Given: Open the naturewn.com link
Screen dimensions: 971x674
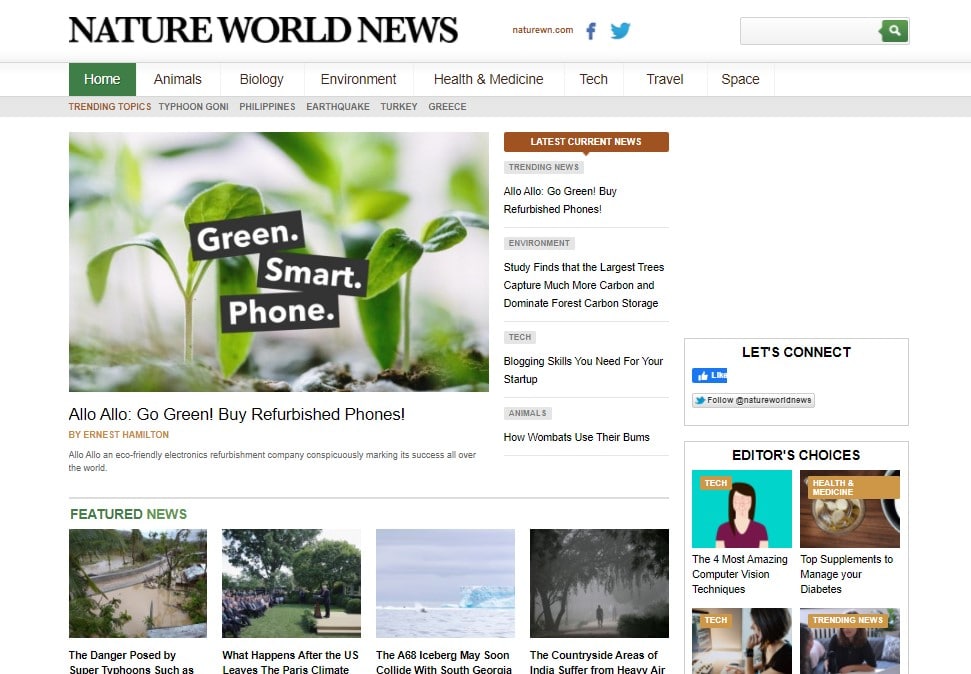Looking at the screenshot, I should [x=542, y=30].
